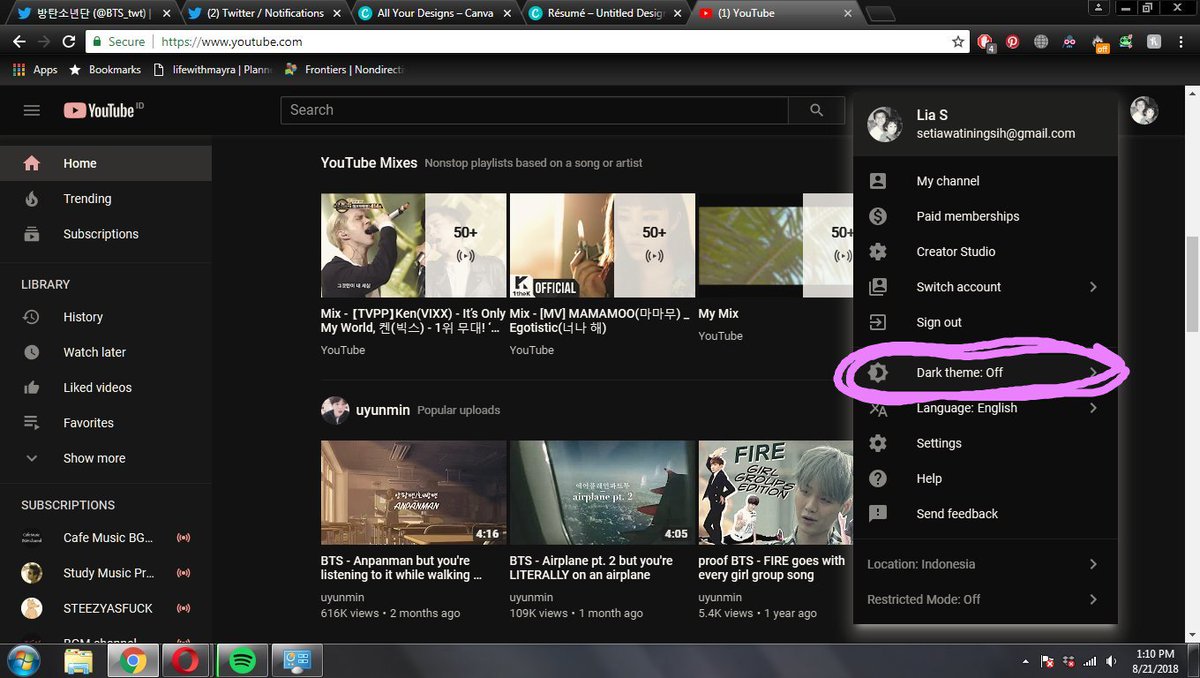Switch to the Résumé Untitled Design tab
The height and width of the screenshot is (678, 1200).
tap(605, 13)
